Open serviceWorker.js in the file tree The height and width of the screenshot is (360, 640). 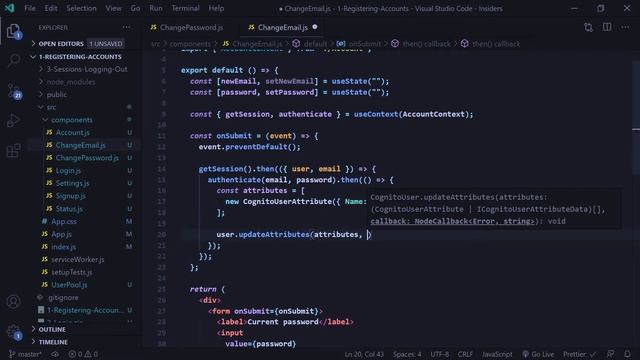(x=78, y=260)
